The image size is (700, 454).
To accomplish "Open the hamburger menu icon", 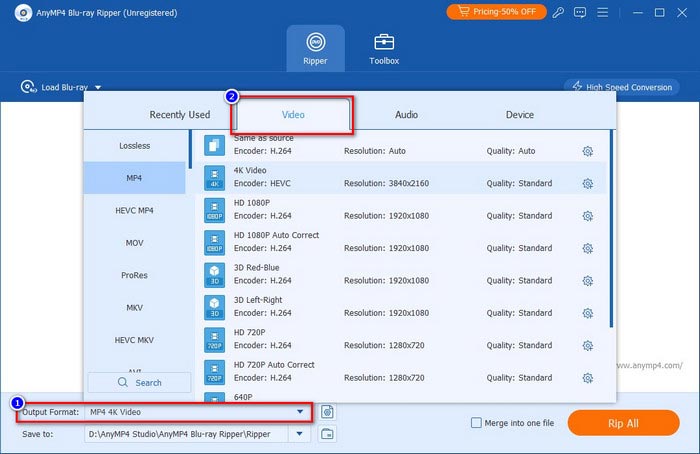I will [603, 12].
